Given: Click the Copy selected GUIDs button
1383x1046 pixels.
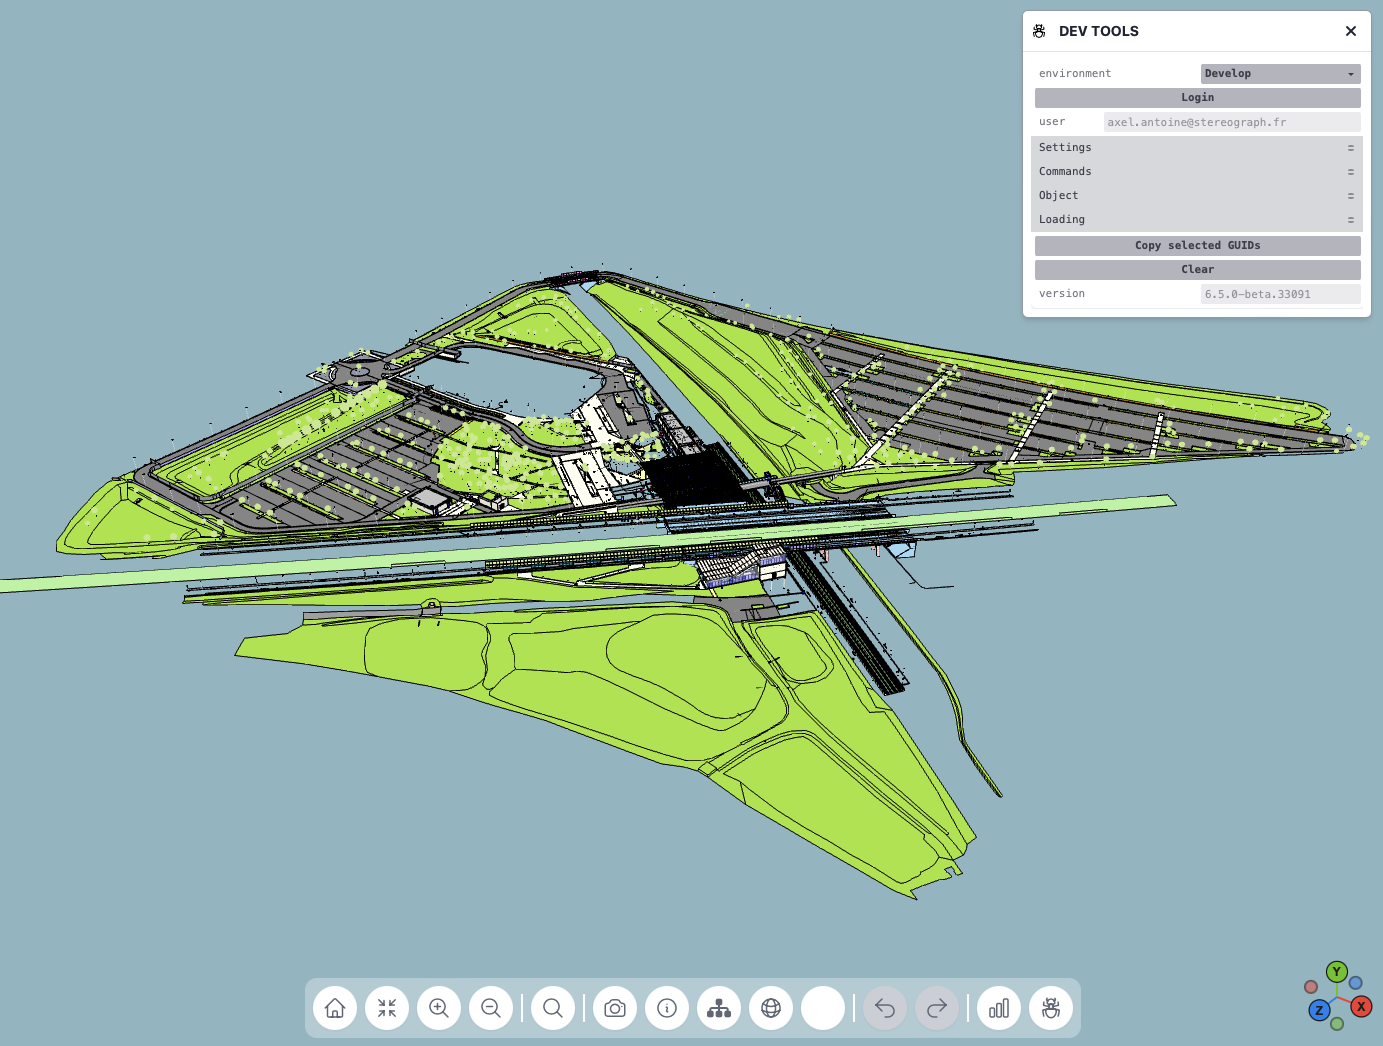Looking at the screenshot, I should click(x=1197, y=246).
